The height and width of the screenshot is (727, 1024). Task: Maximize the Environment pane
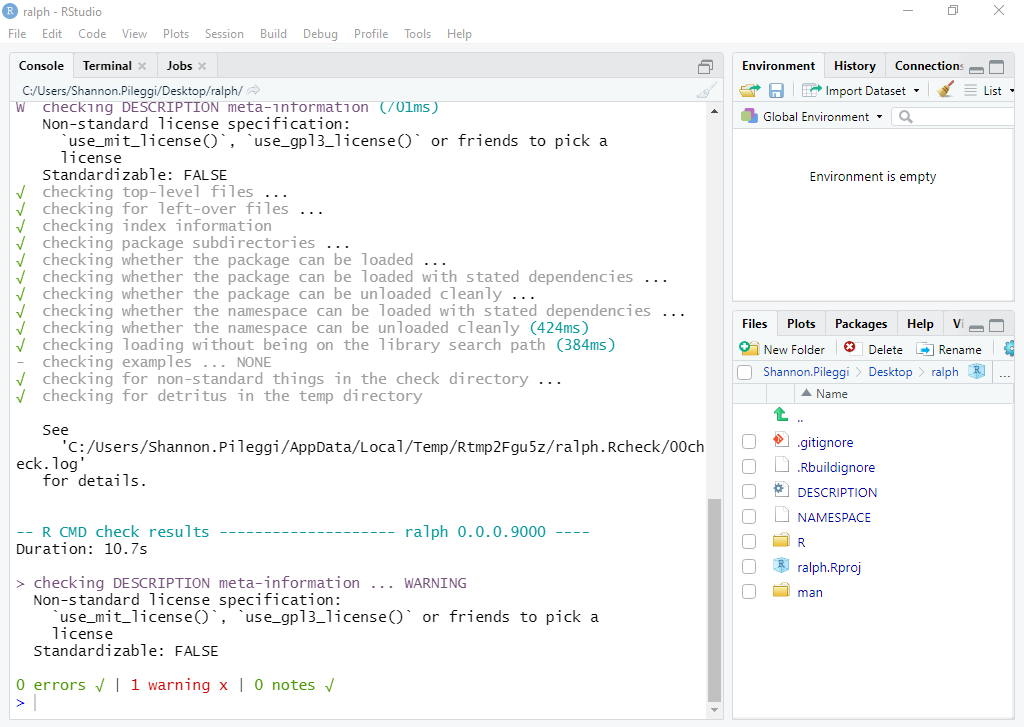[x=997, y=67]
